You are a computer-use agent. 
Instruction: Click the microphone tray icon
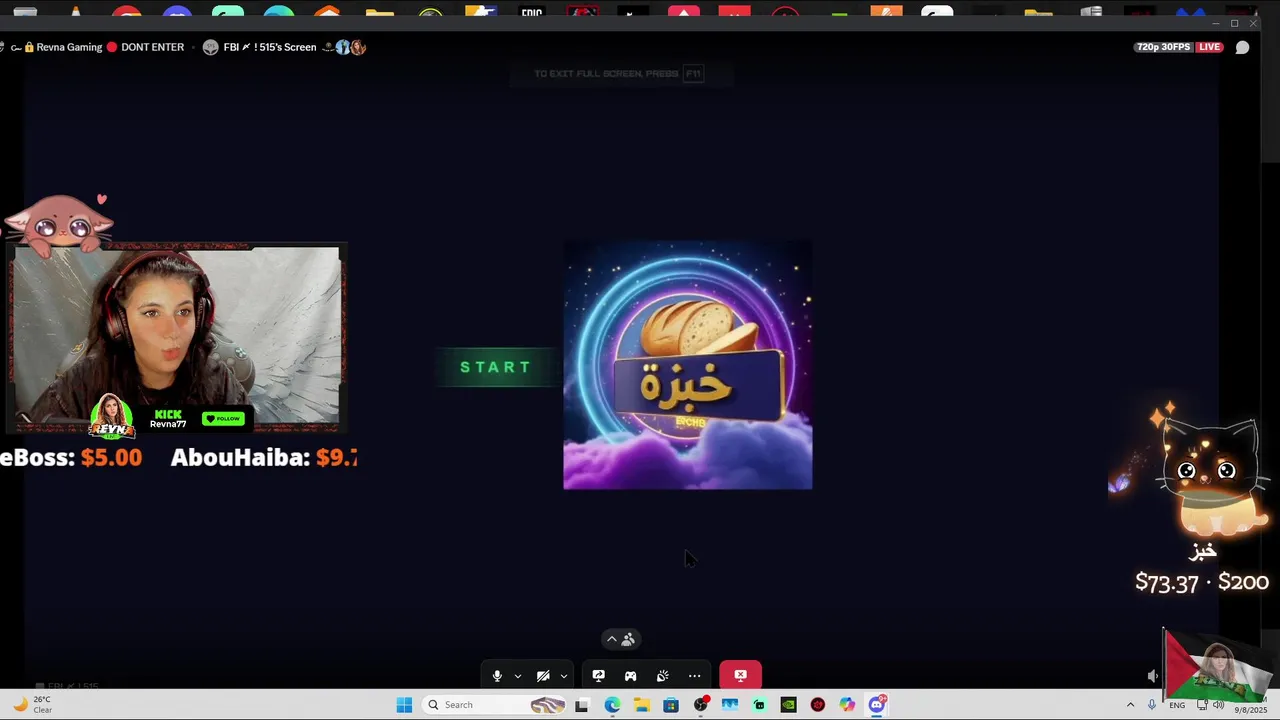1152,705
